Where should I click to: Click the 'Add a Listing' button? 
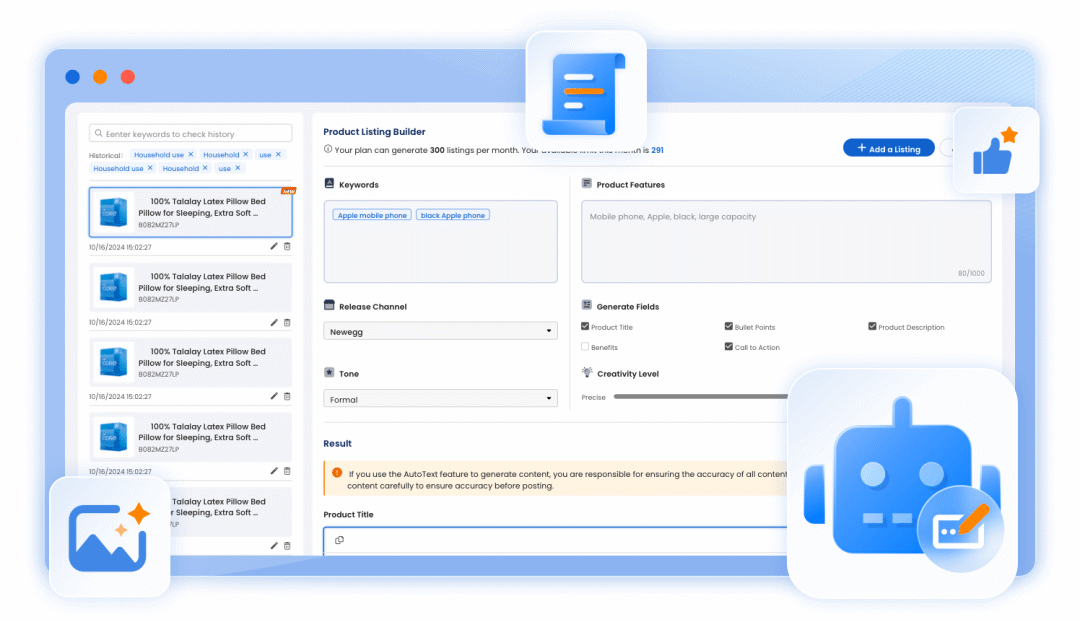coord(888,148)
